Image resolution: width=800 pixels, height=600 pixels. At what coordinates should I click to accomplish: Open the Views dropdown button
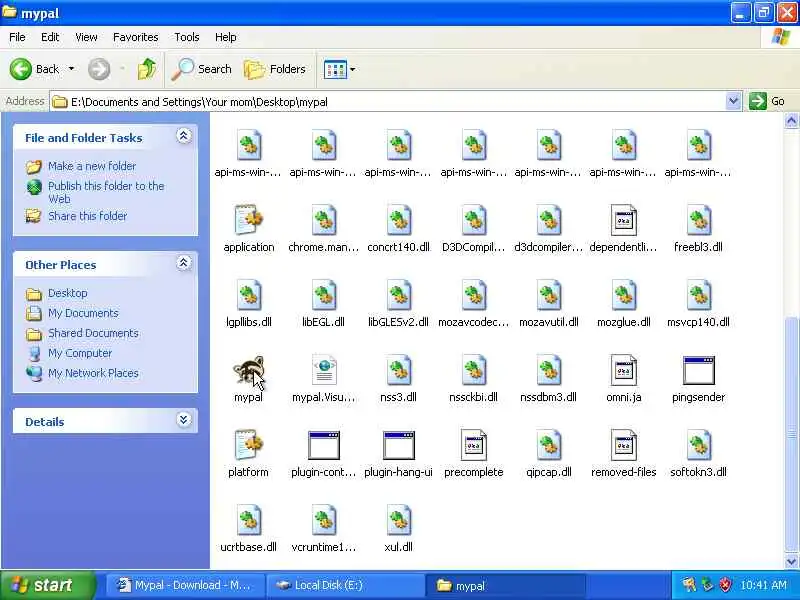pos(339,69)
